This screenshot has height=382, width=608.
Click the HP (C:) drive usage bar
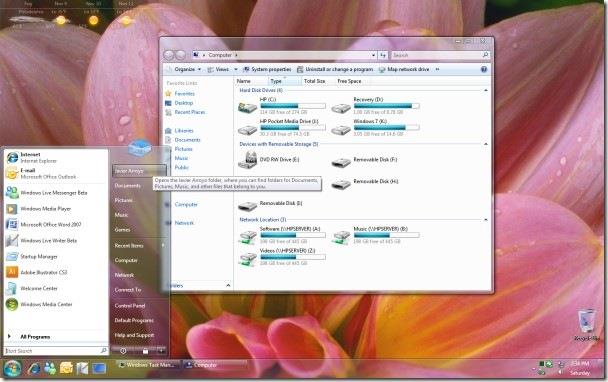293,106
